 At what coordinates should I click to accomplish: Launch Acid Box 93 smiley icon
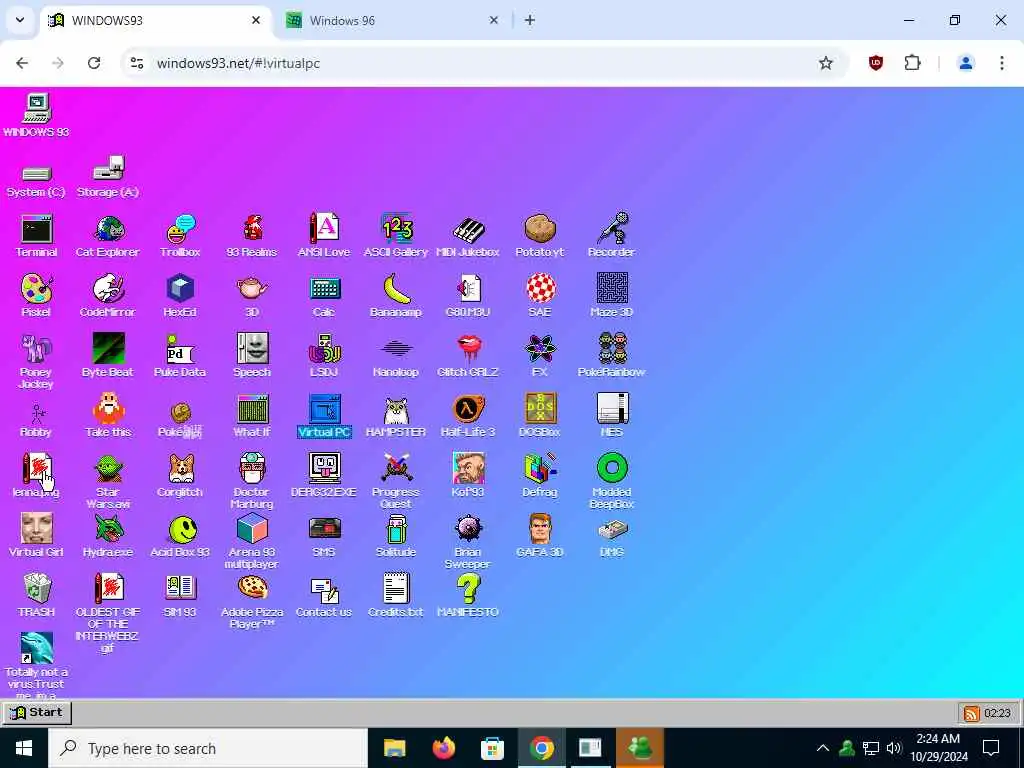click(180, 536)
